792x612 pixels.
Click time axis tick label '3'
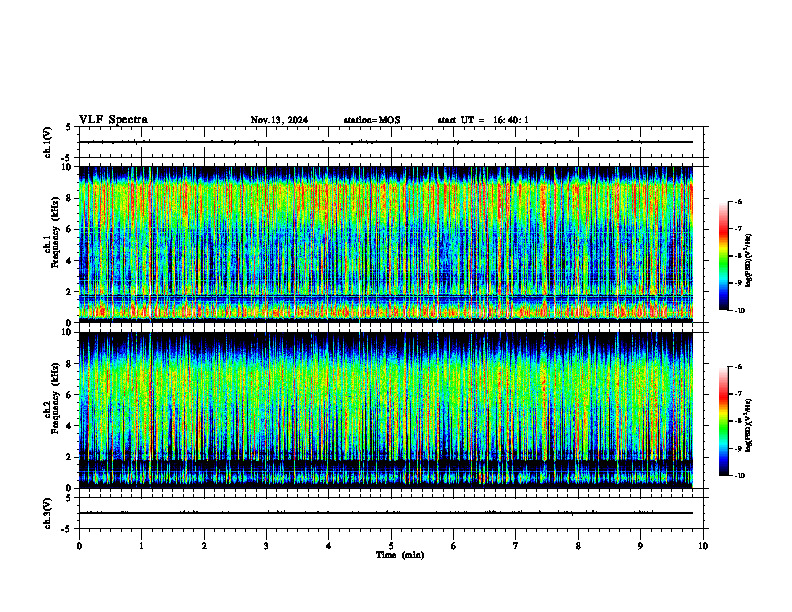coord(266,546)
